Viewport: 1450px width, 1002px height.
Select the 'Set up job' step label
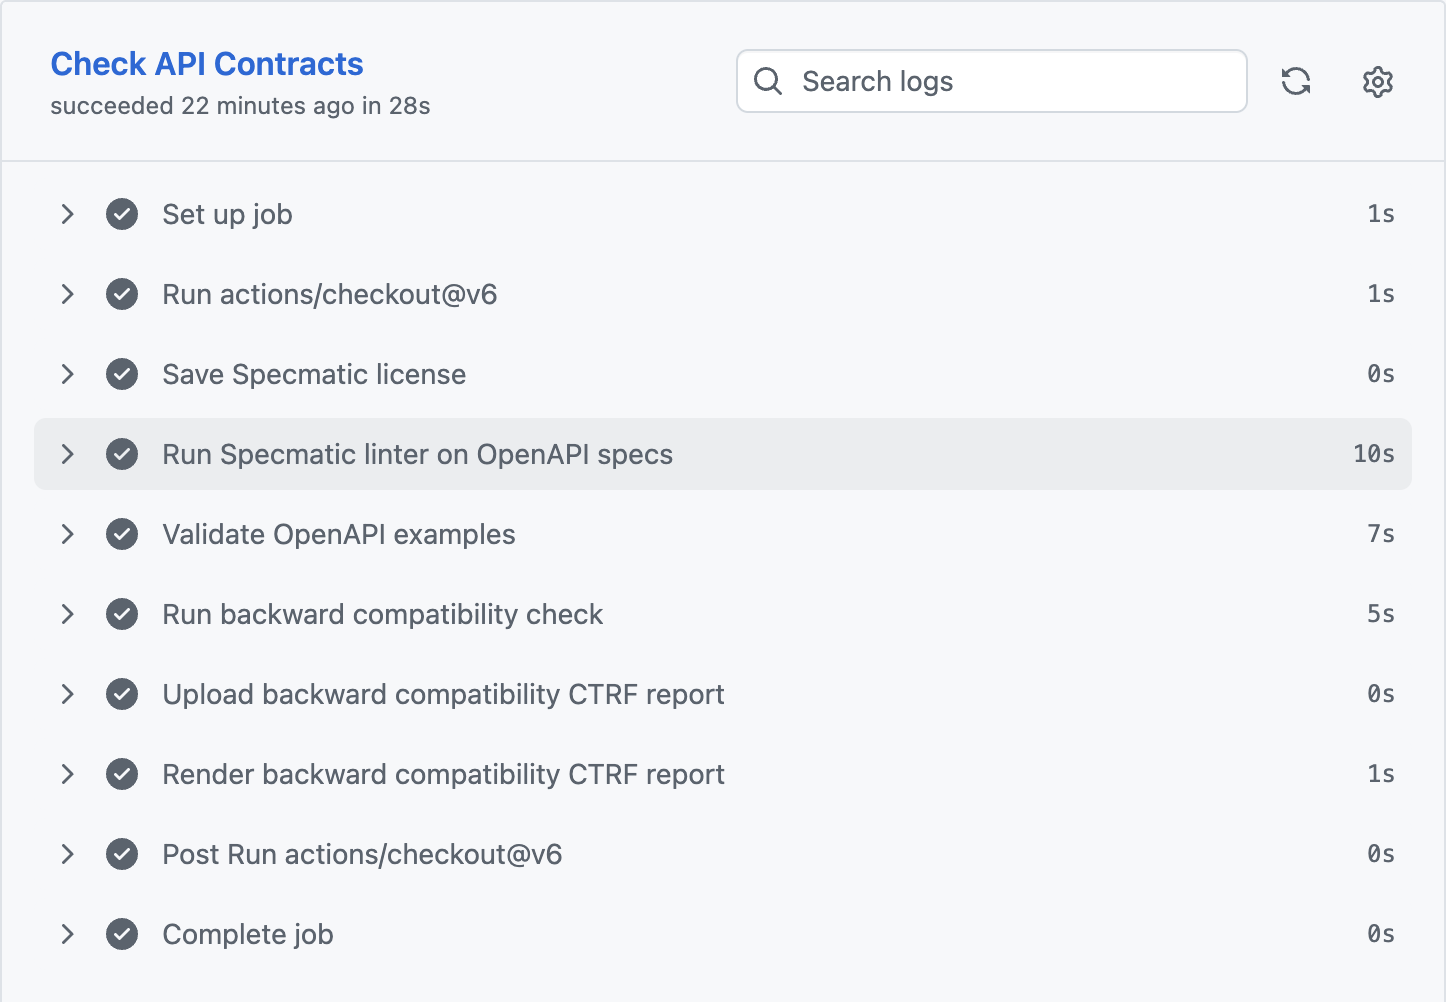(x=227, y=215)
